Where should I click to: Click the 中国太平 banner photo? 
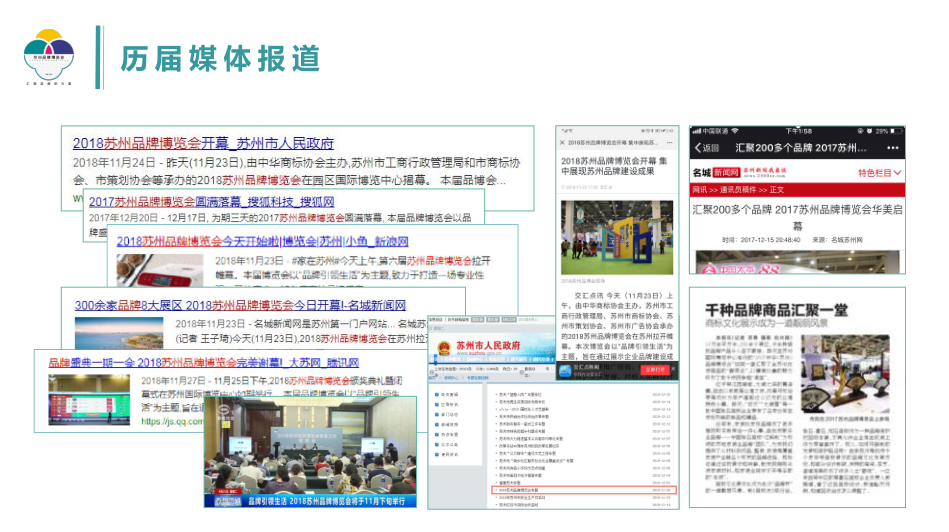pos(798,262)
